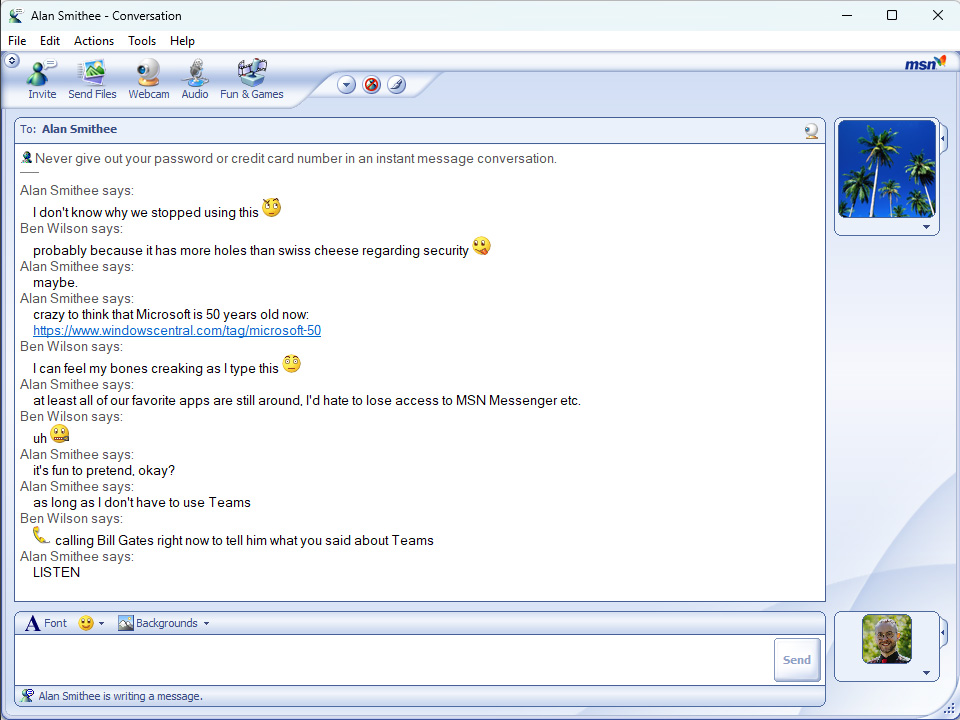This screenshot has width=960, height=720.
Task: Open the windowscentral microsoft-50 link
Action: (177, 331)
